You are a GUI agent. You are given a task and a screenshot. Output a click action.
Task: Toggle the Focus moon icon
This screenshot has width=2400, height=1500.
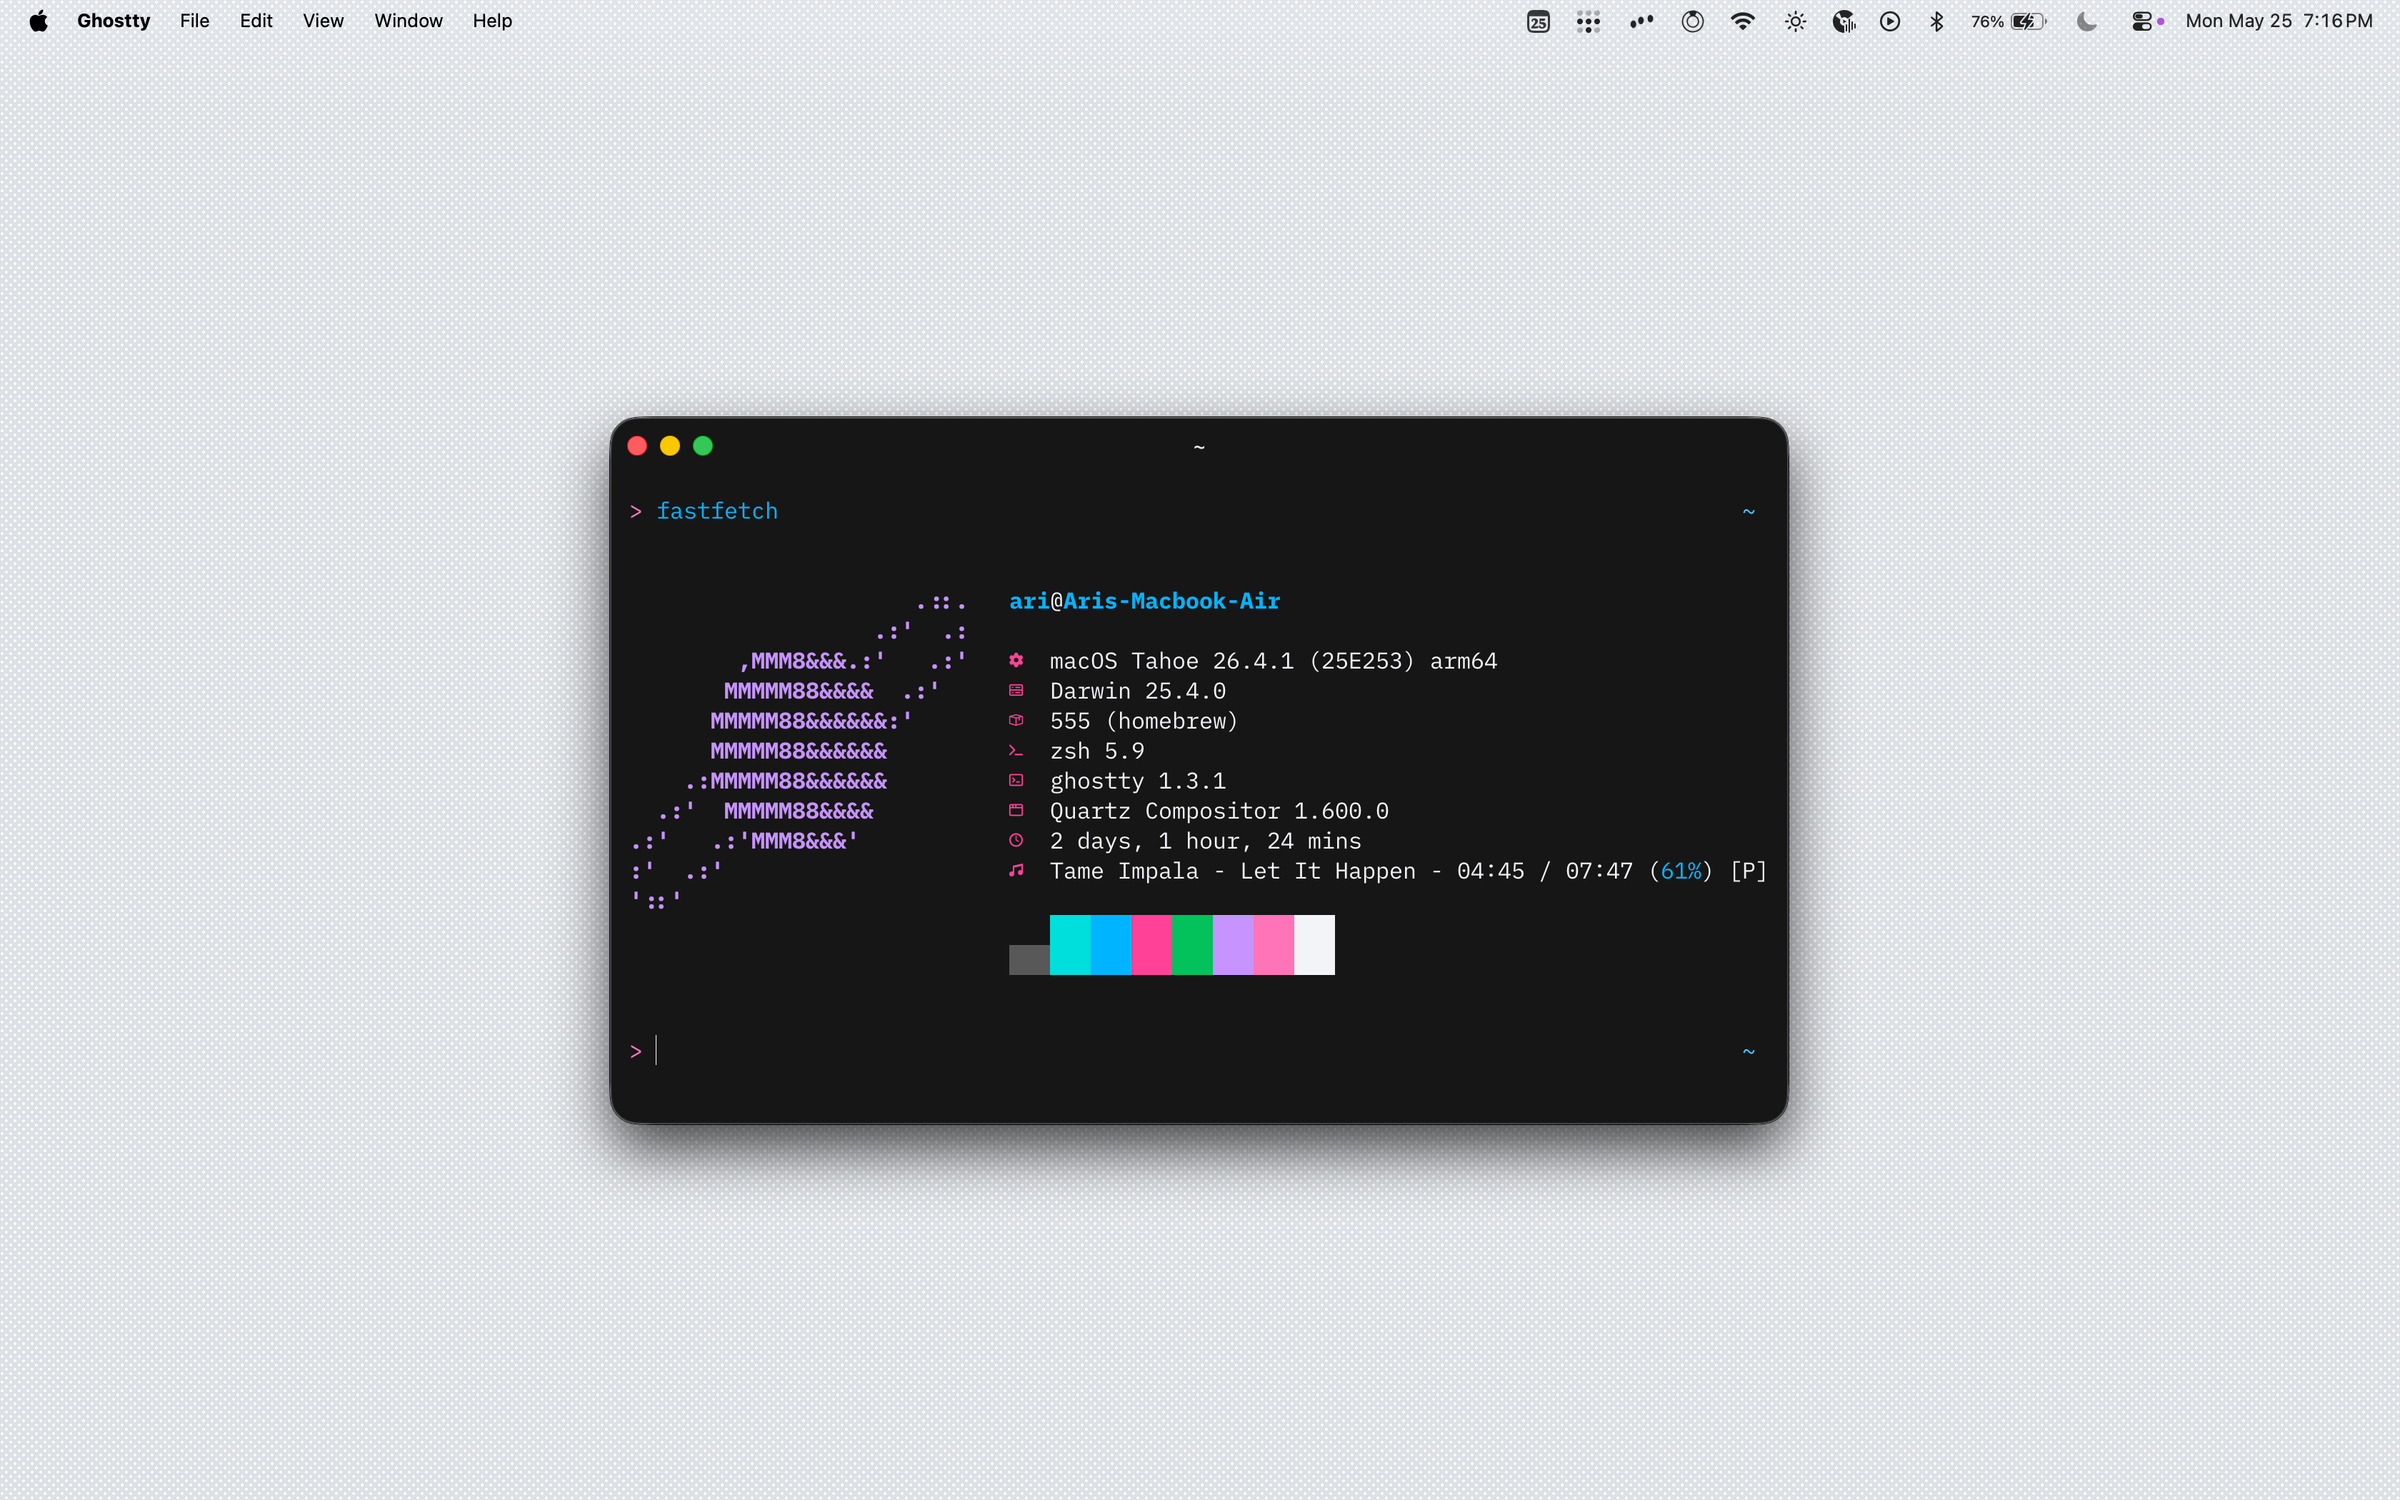coord(2086,21)
